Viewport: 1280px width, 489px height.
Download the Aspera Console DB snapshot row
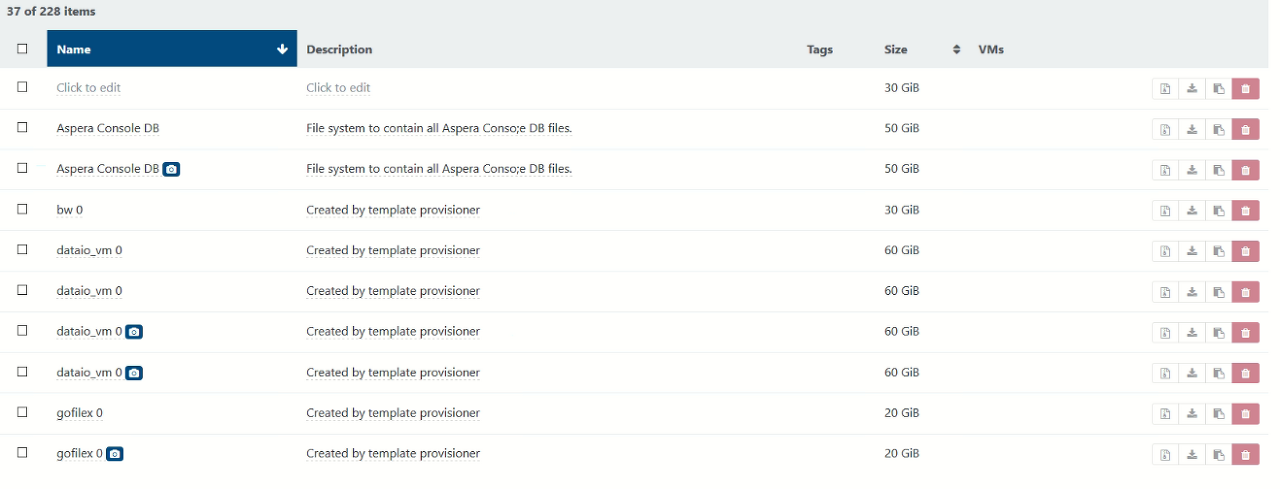[x=1192, y=170]
